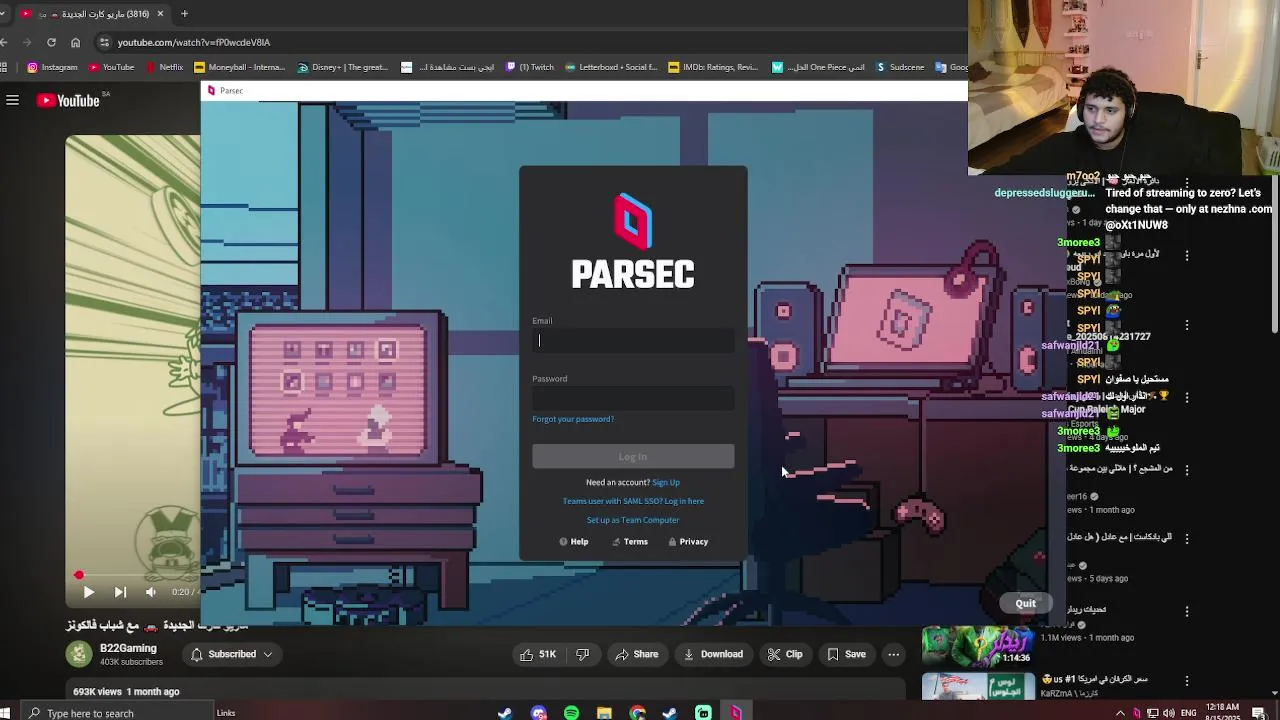Open Netflix bookmark
The image size is (1280, 720).
tap(164, 67)
